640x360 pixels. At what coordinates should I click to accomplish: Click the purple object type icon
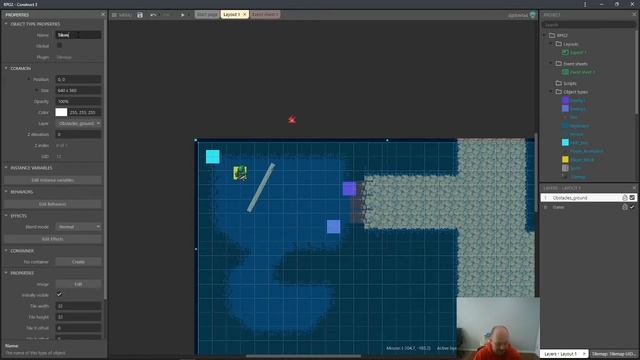[565, 100]
